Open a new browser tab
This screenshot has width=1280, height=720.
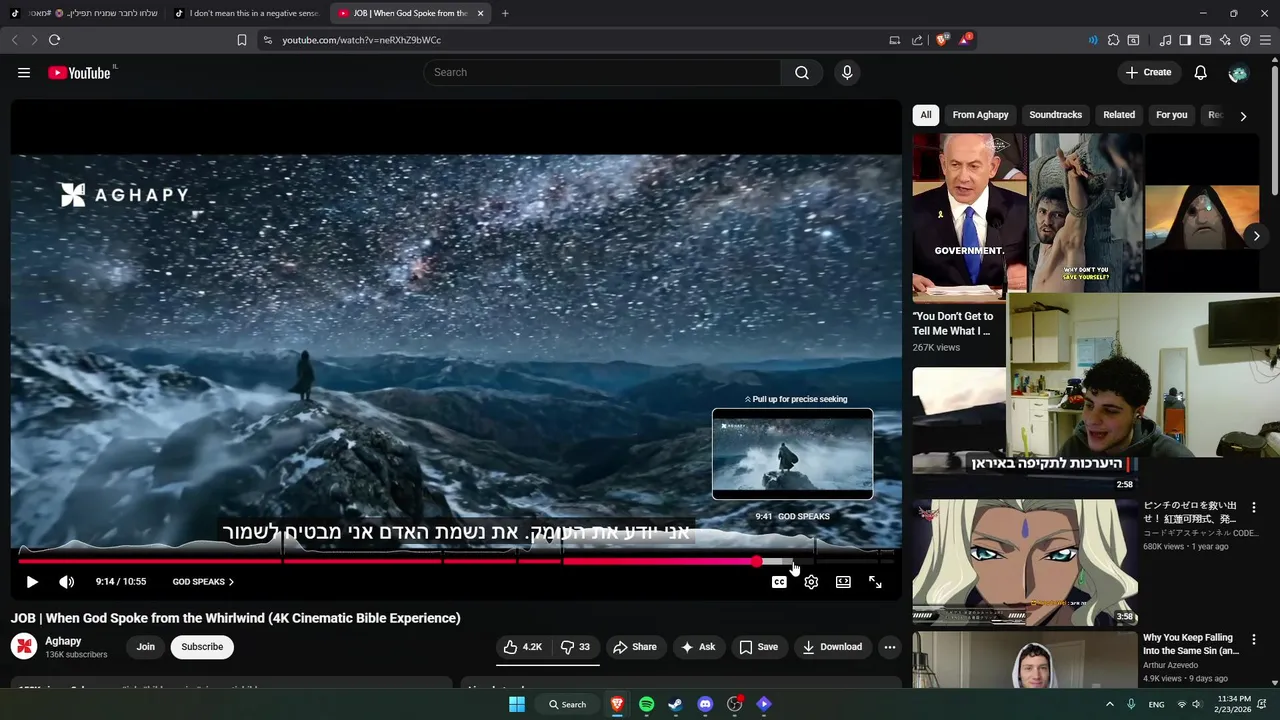click(505, 13)
